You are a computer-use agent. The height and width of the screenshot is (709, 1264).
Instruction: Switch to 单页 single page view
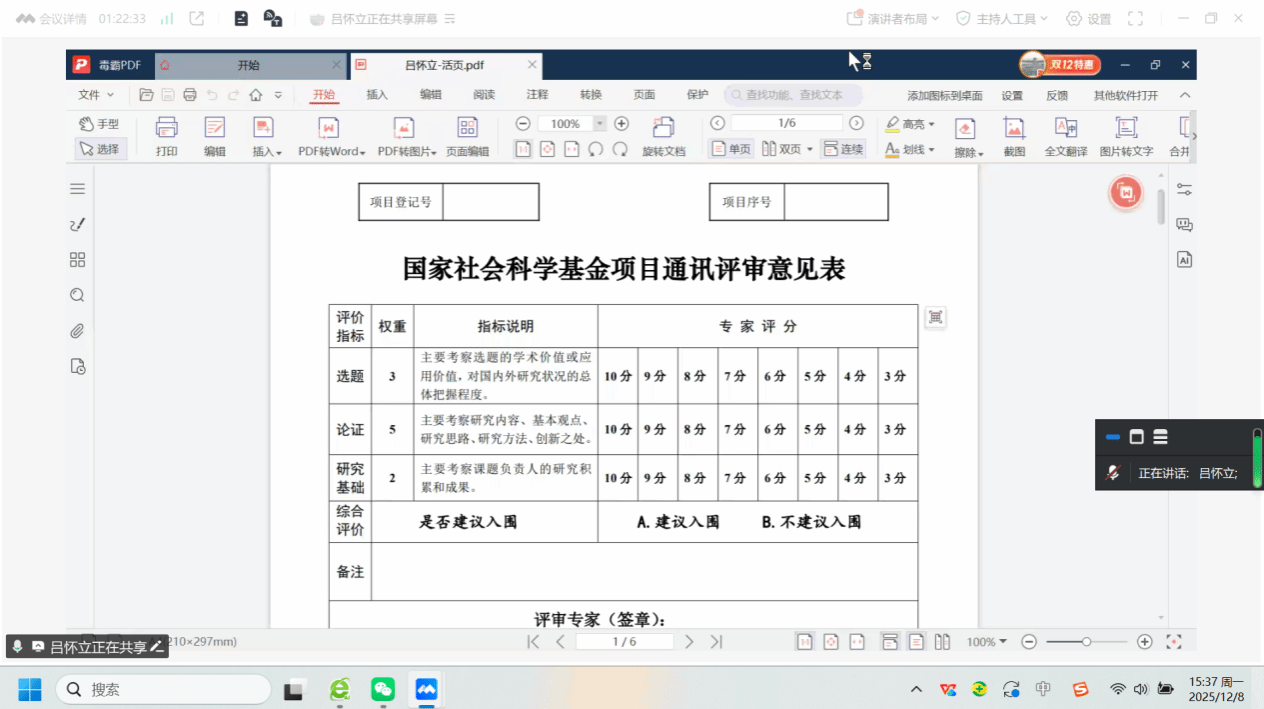pyautogui.click(x=731, y=149)
